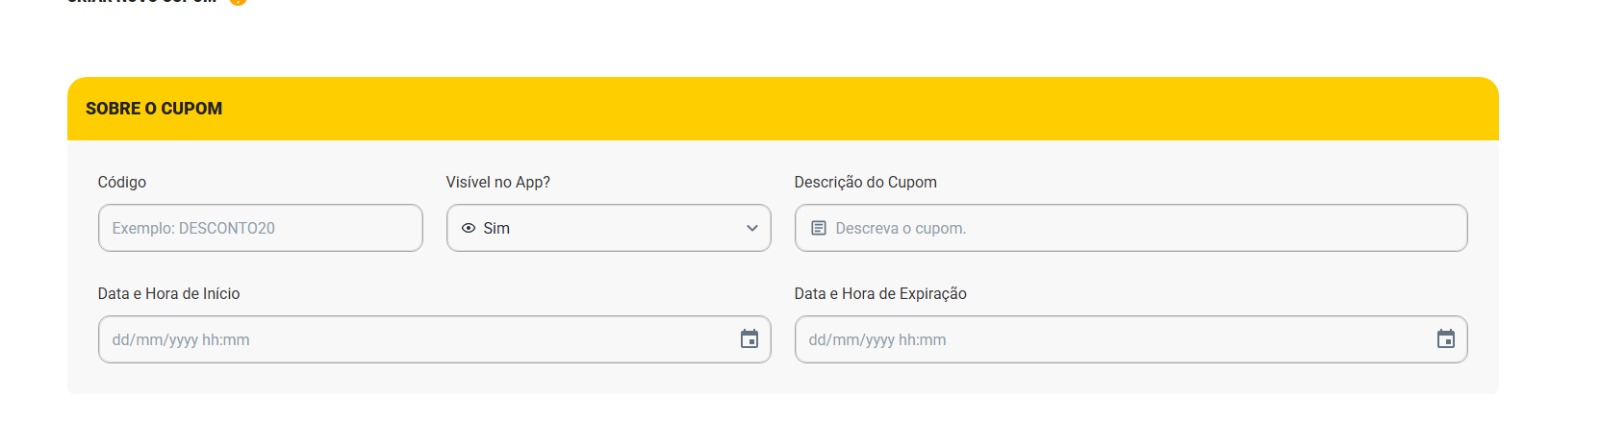Click the eye icon in the Visível no App field
1600x424 pixels.
click(468, 228)
